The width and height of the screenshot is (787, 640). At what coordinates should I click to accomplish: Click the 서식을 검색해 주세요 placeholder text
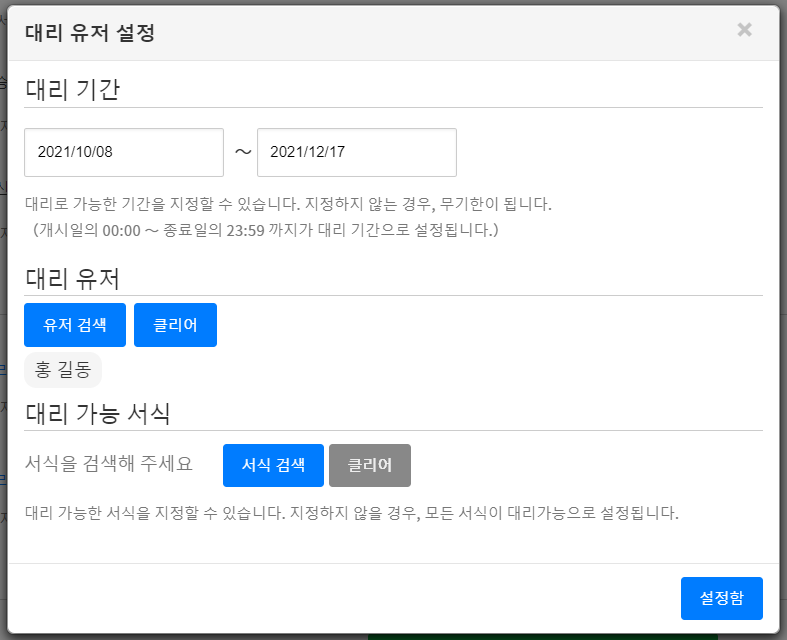[x=108, y=464]
